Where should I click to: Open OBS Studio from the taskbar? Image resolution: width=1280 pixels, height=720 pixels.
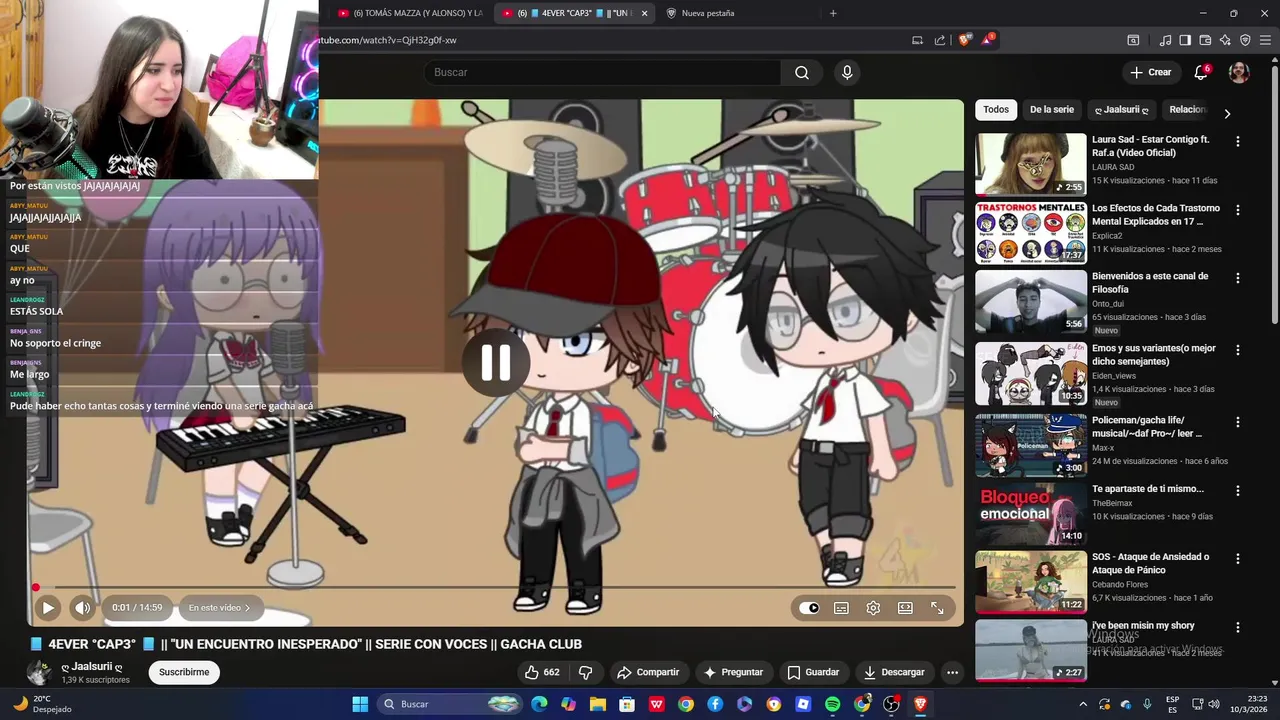click(891, 704)
